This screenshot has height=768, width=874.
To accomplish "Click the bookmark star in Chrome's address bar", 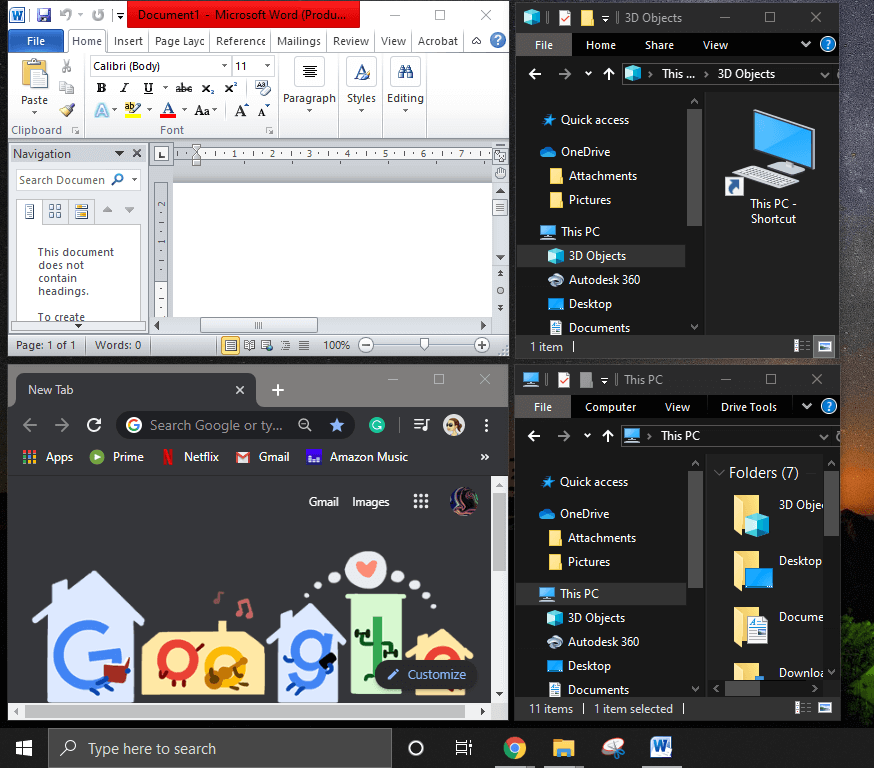I will [337, 425].
